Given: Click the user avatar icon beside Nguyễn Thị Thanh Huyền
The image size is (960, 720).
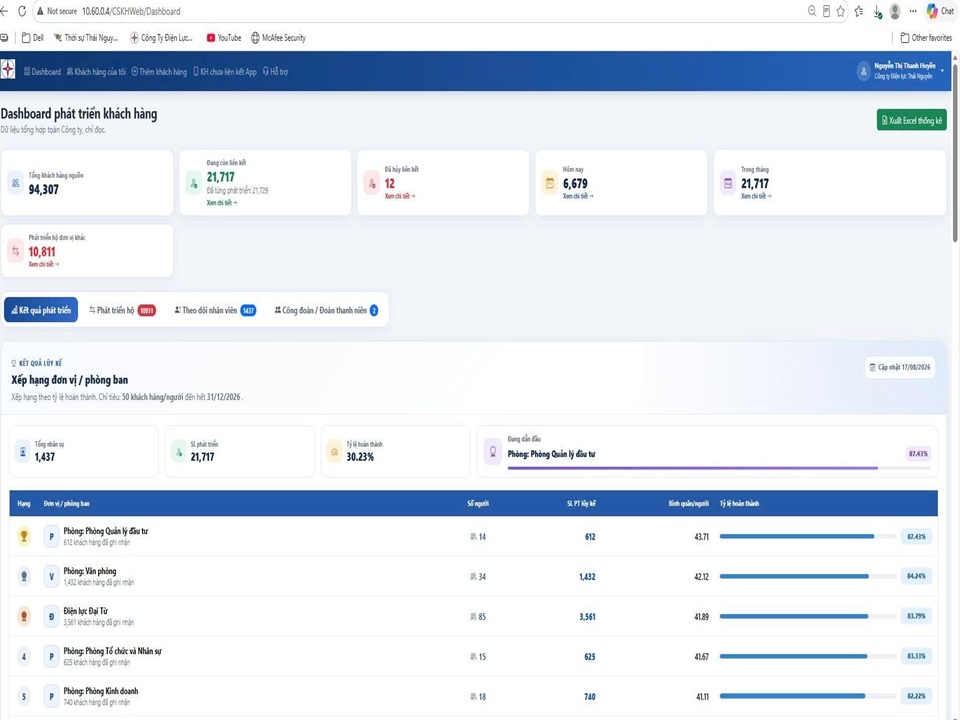Looking at the screenshot, I should click(x=863, y=71).
